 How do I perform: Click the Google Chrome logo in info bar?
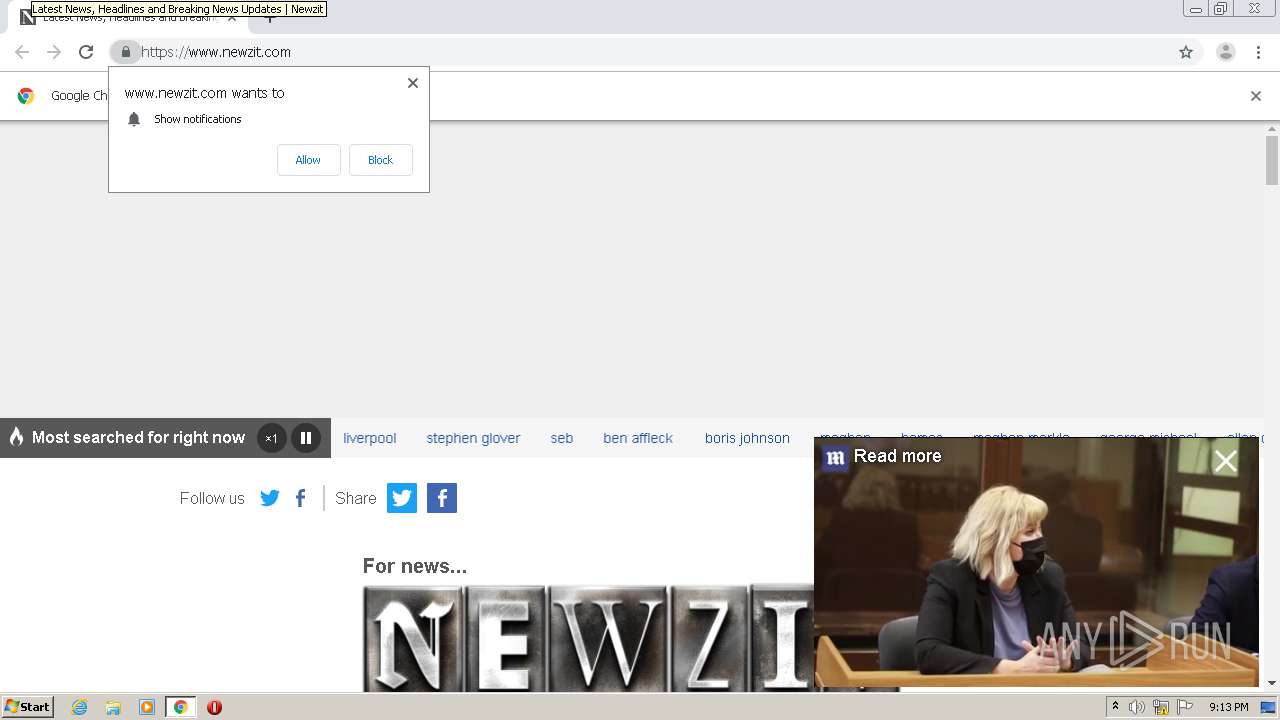[x=26, y=96]
